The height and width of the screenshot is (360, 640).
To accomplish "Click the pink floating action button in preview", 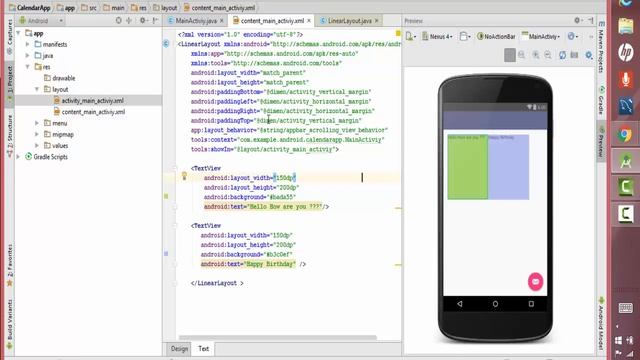I will click(x=536, y=282).
